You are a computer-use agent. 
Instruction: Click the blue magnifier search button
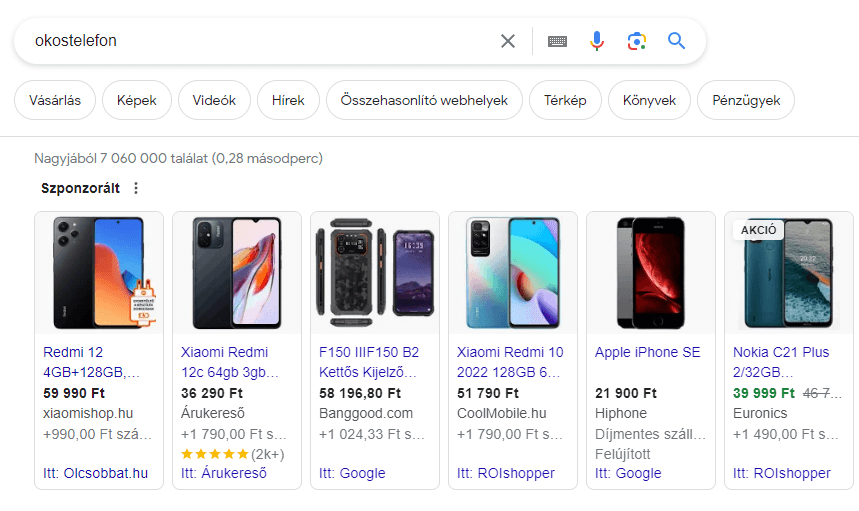(677, 41)
